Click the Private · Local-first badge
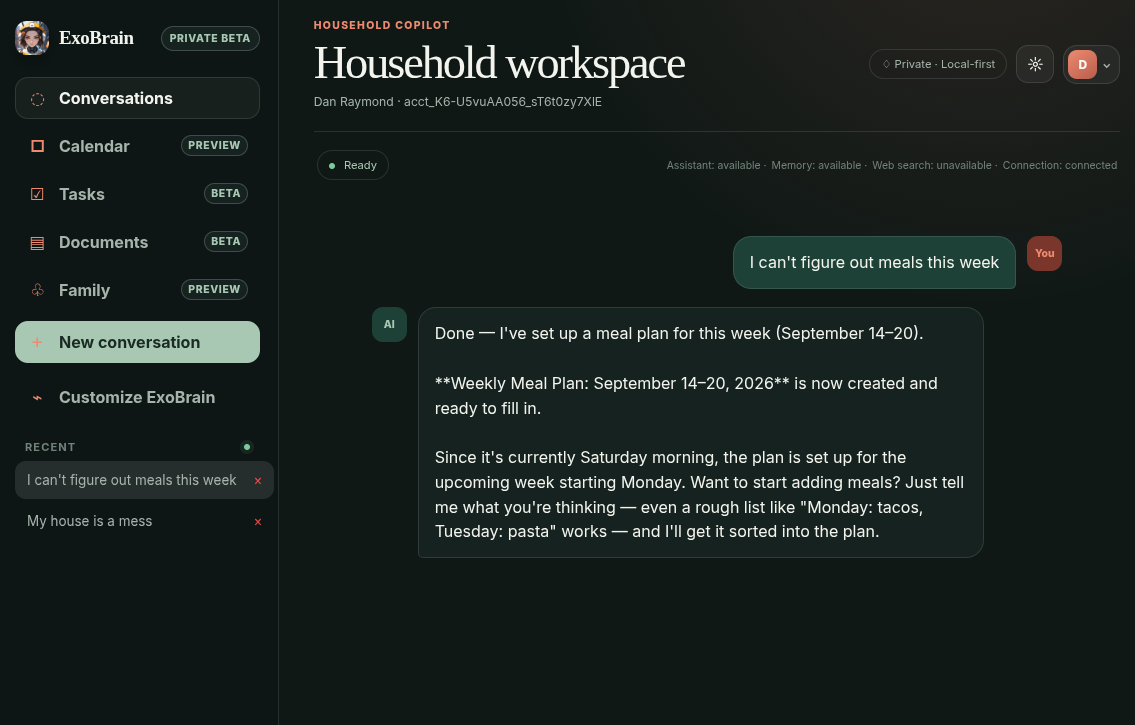Viewport: 1135px width, 725px height. [x=938, y=64]
